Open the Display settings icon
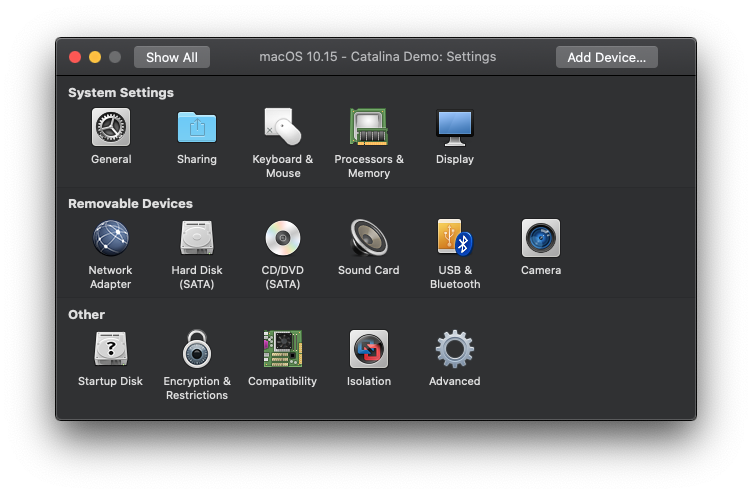The width and height of the screenshot is (752, 494). 455,128
